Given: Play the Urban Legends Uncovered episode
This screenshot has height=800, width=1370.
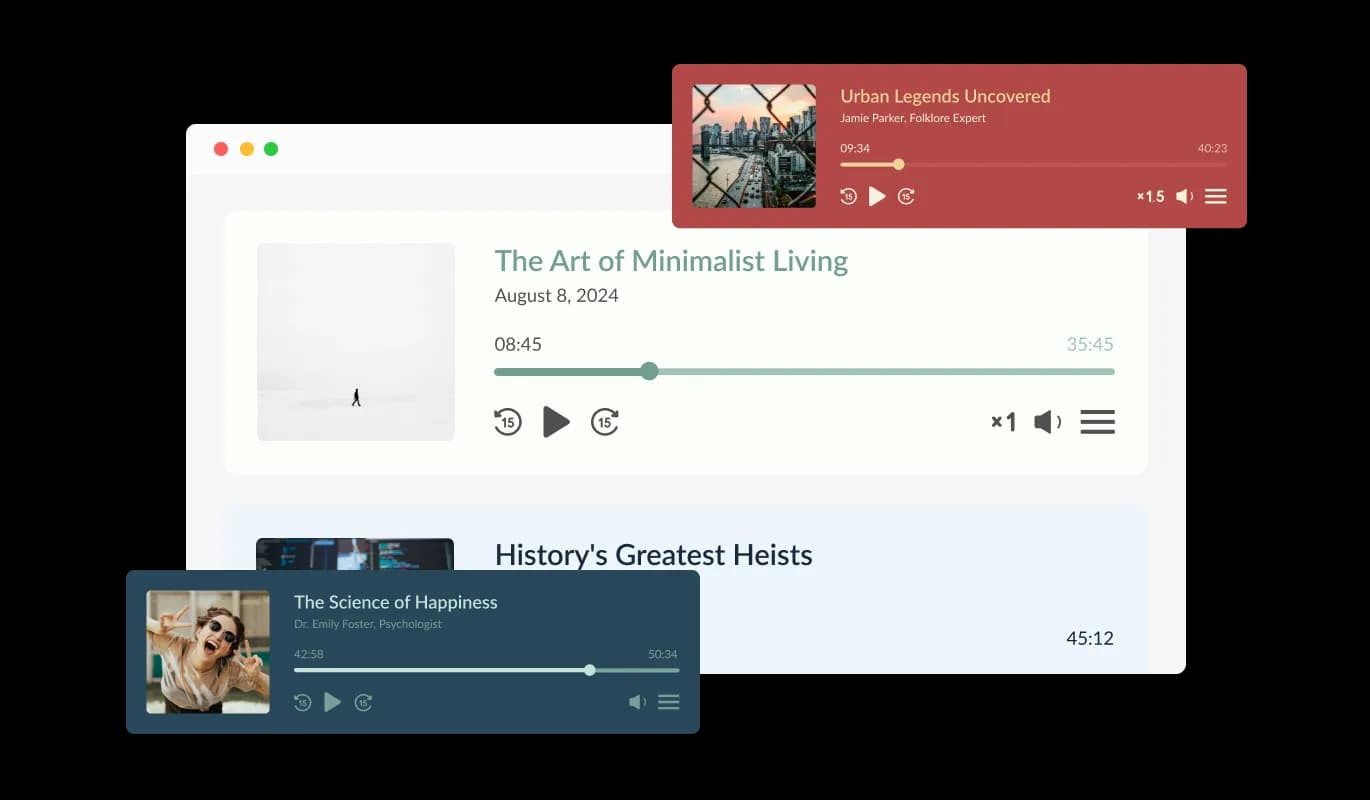Looking at the screenshot, I should 877,196.
